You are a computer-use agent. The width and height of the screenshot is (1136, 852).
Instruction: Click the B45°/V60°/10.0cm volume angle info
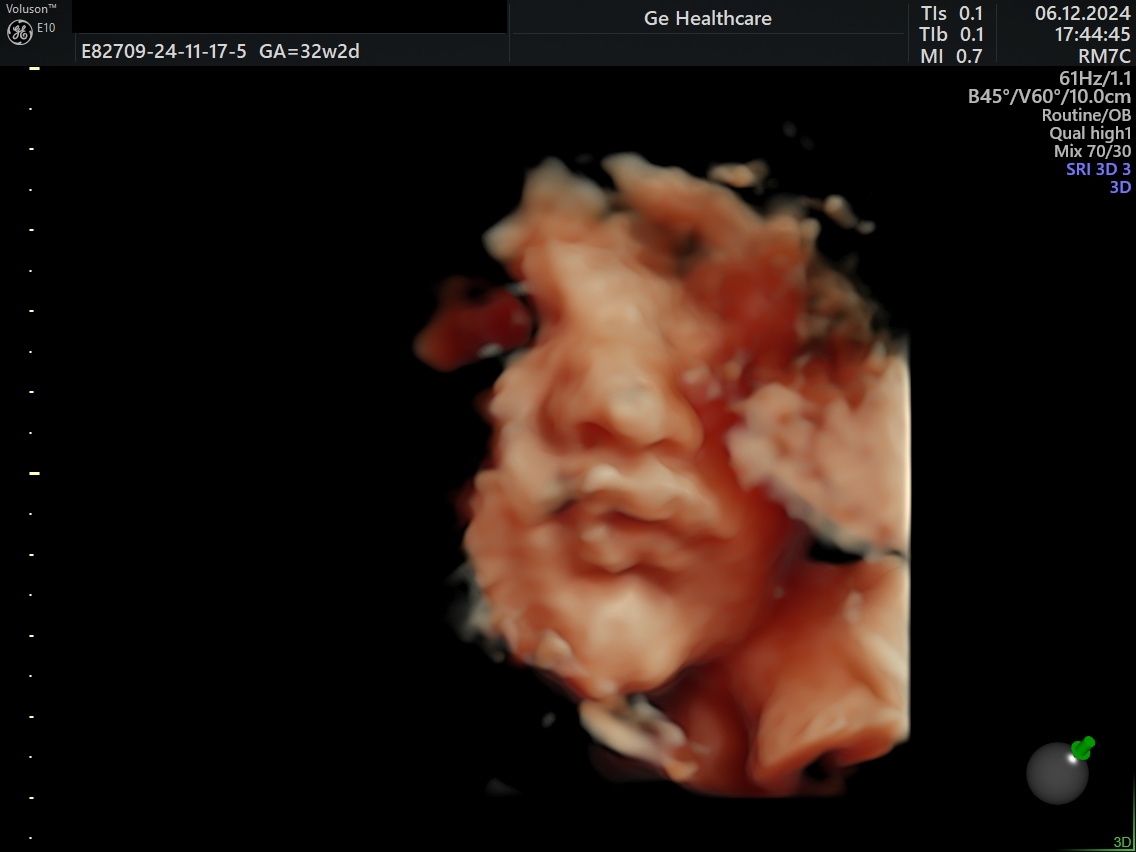[x=1049, y=96]
